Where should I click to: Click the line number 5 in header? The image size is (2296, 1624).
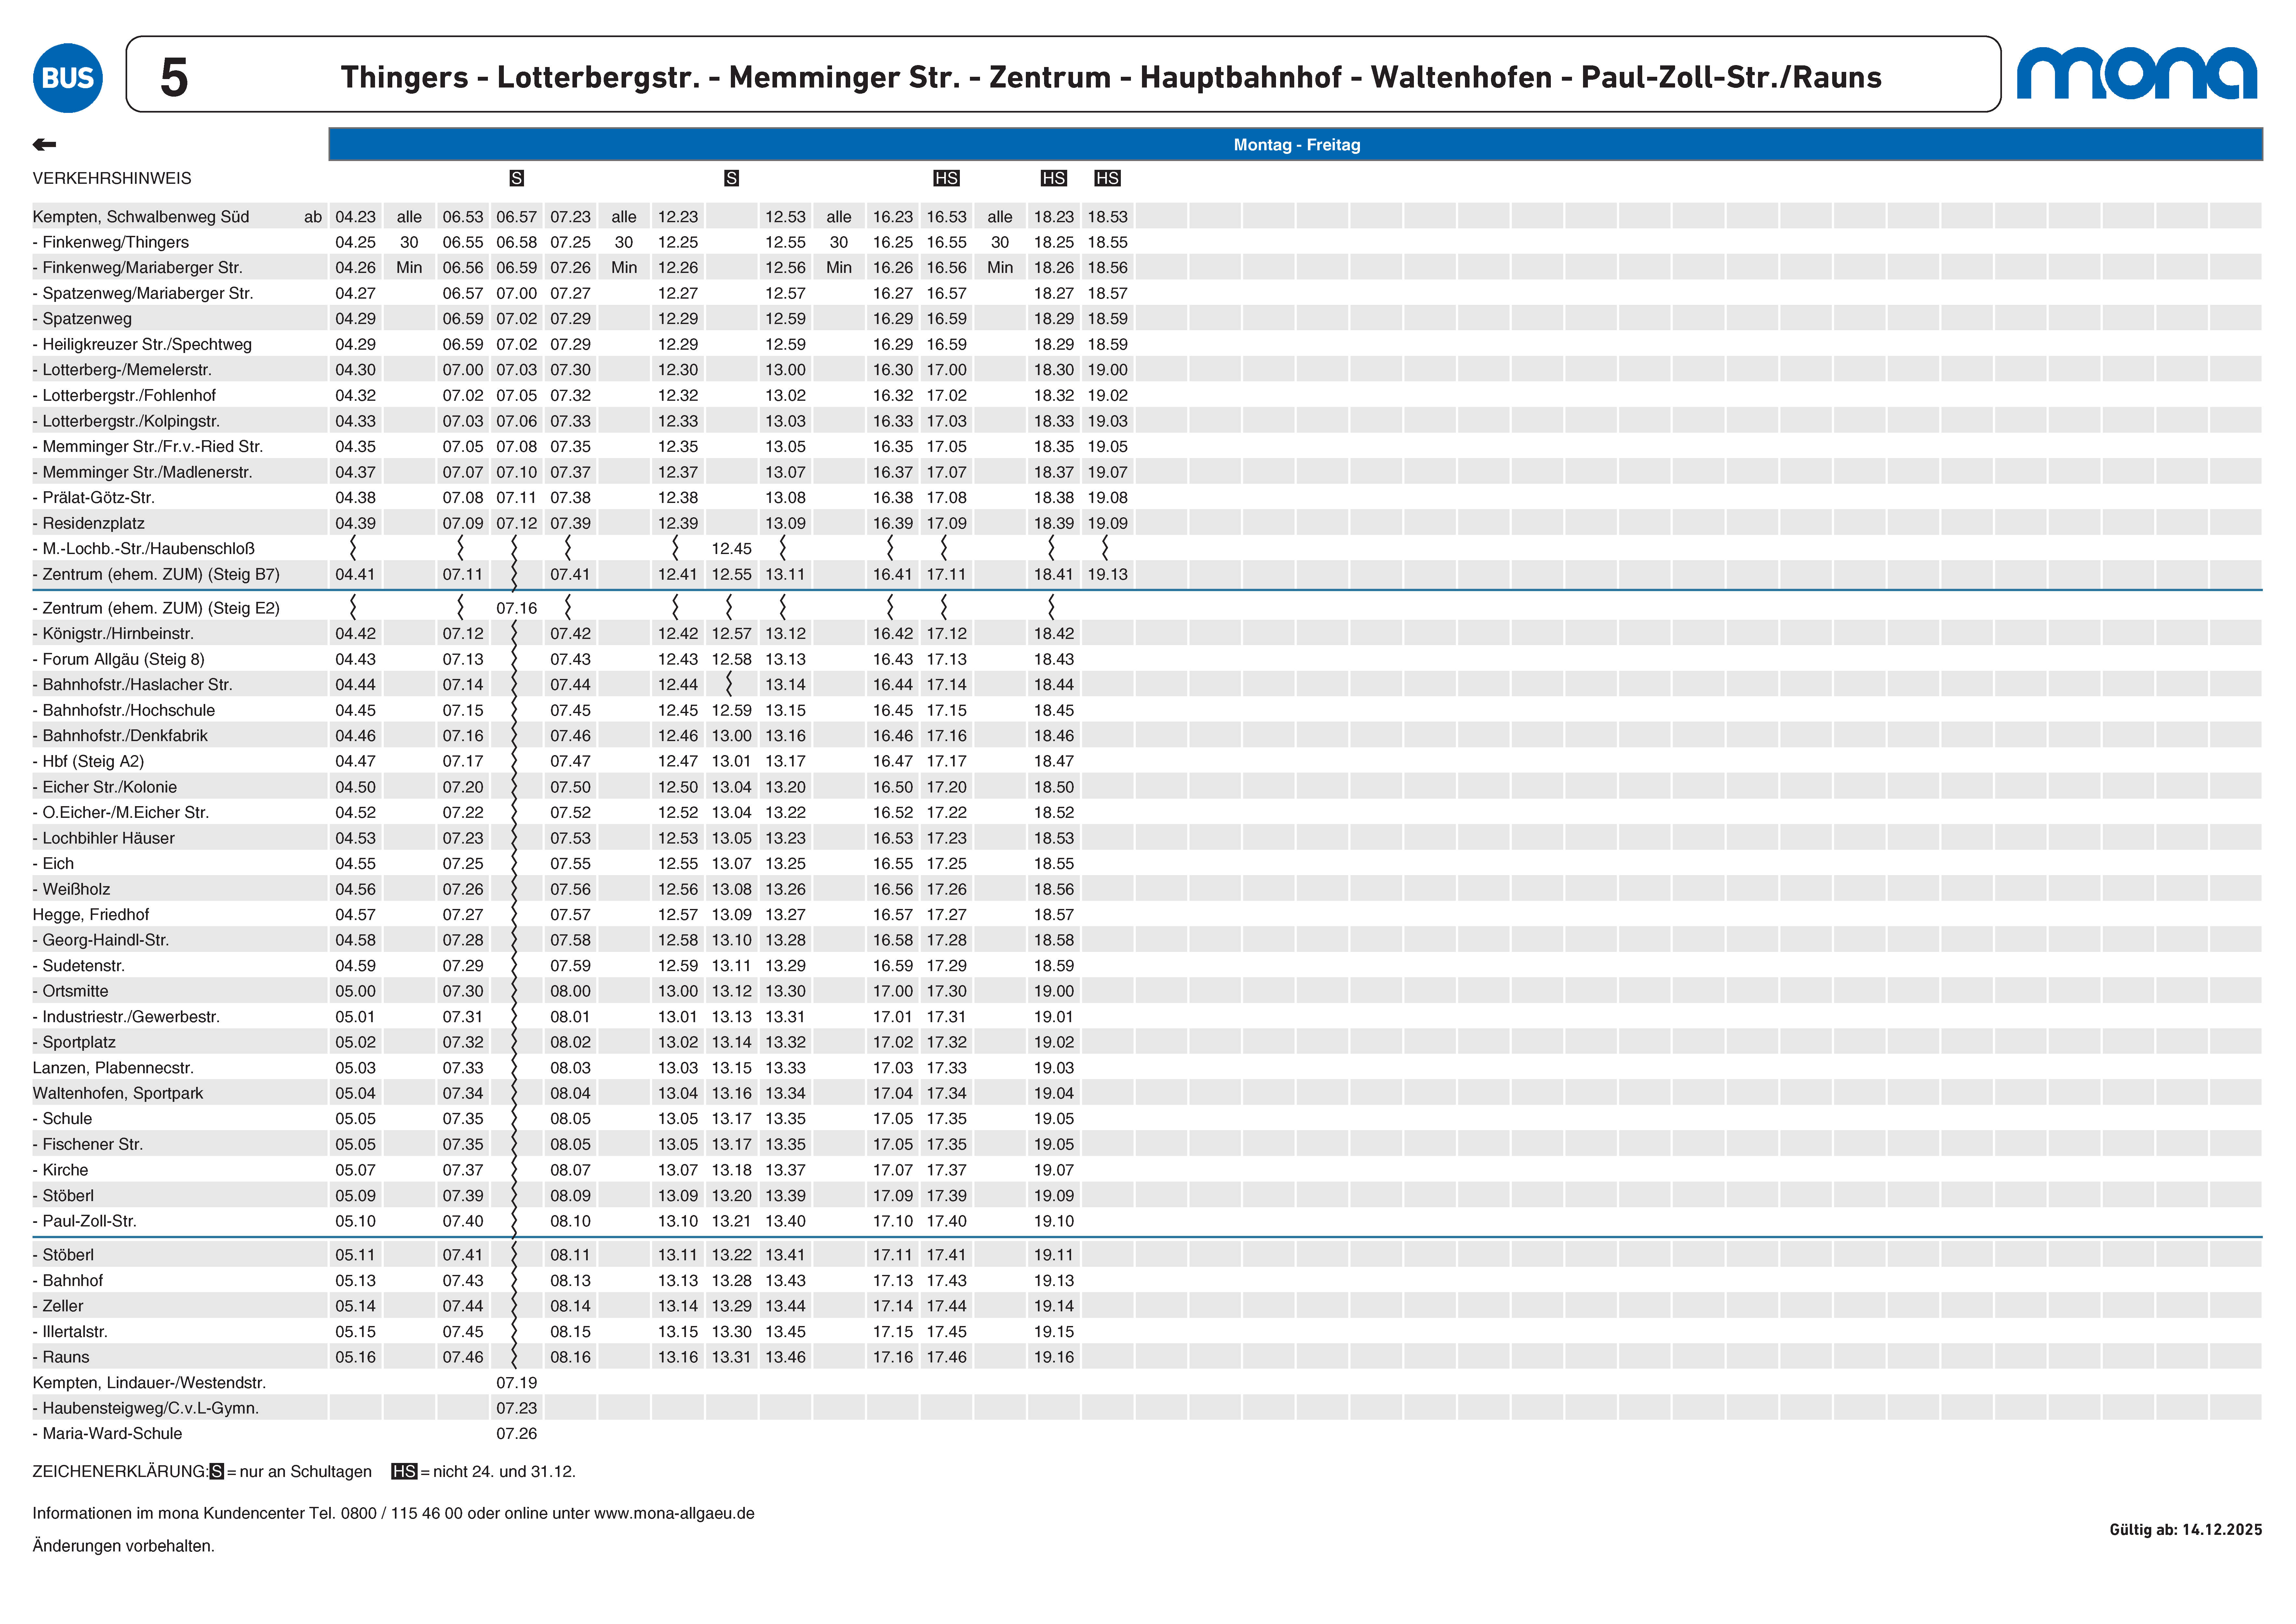coord(174,77)
